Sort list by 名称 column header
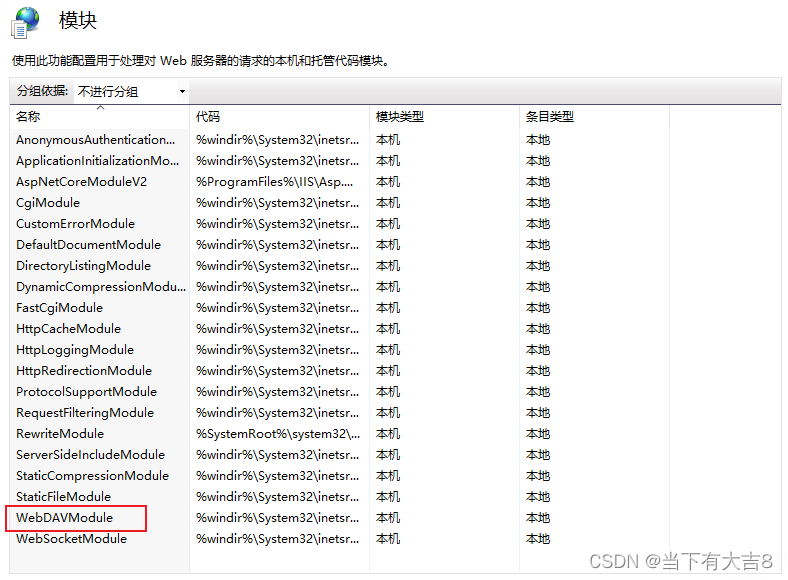 tap(28, 117)
